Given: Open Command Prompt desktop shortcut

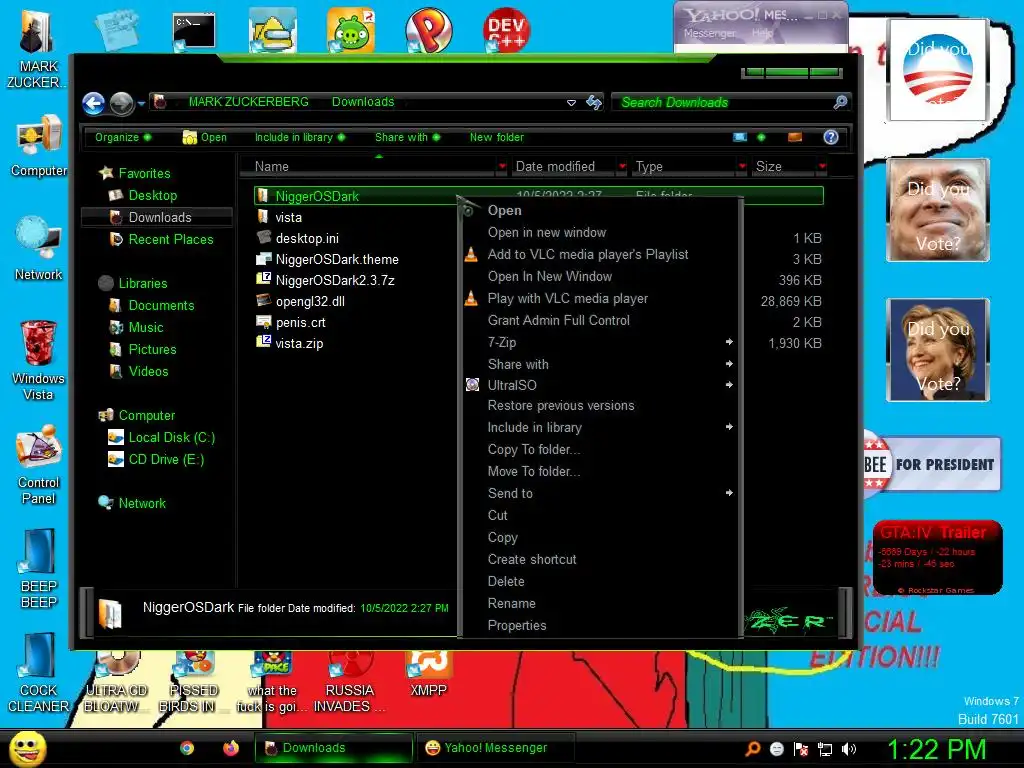Looking at the screenshot, I should click(194, 31).
